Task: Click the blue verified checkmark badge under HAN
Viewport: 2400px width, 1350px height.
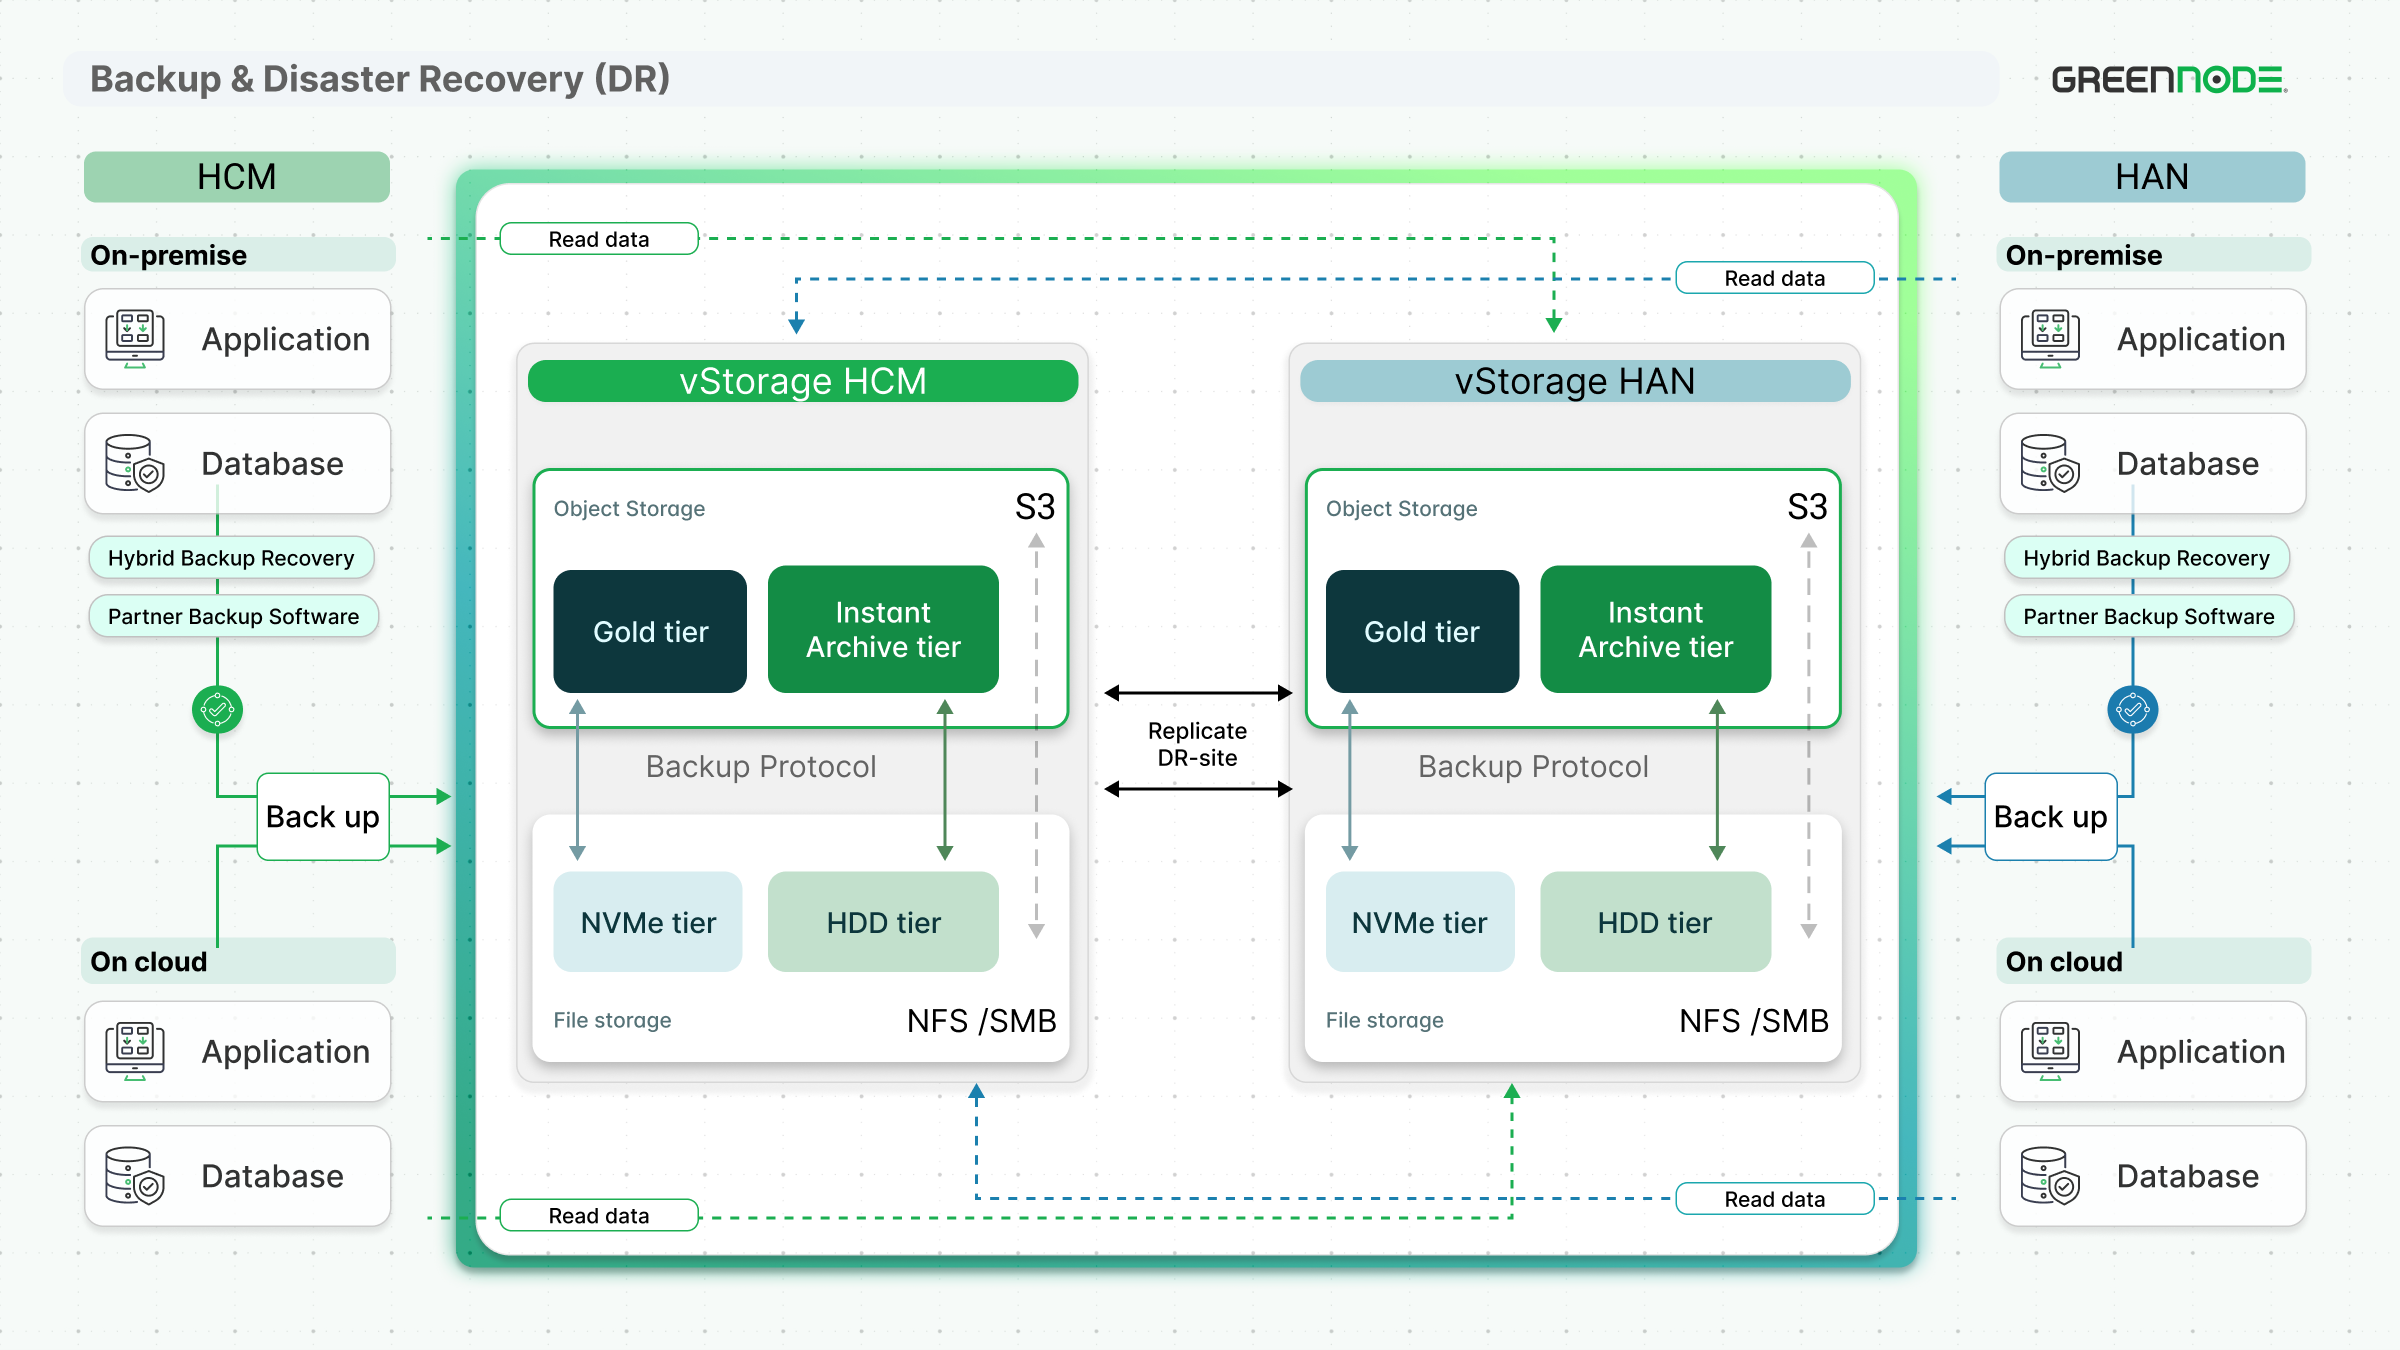Action: 2132,710
